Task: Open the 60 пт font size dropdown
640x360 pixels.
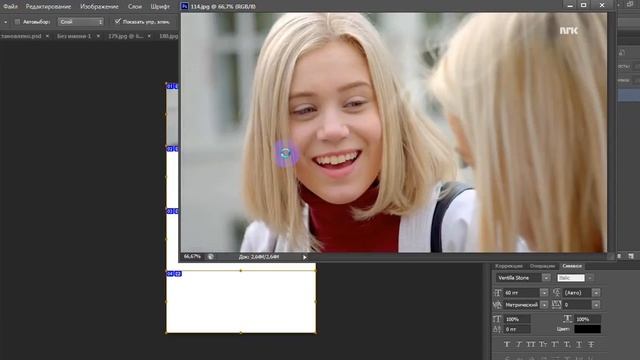Action: coord(544,293)
